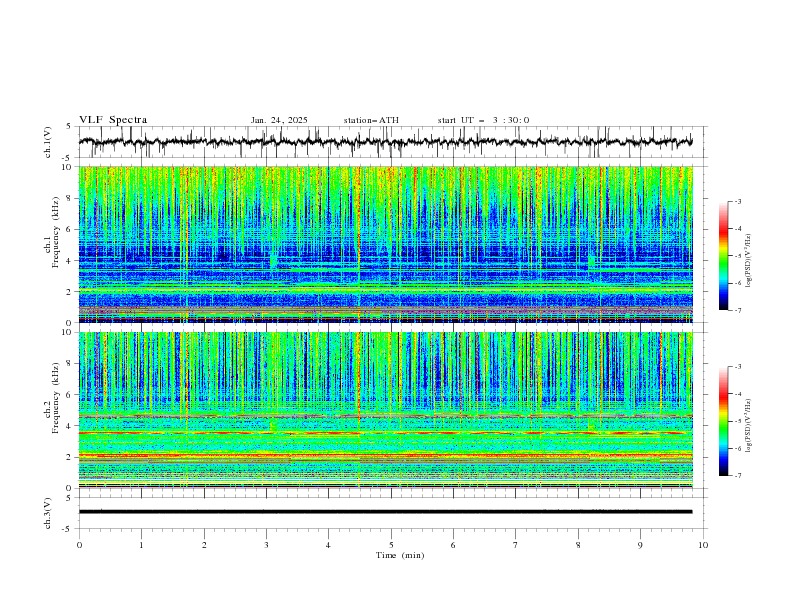
Task: Click the time axis tick label "10"
Action: (x=703, y=545)
